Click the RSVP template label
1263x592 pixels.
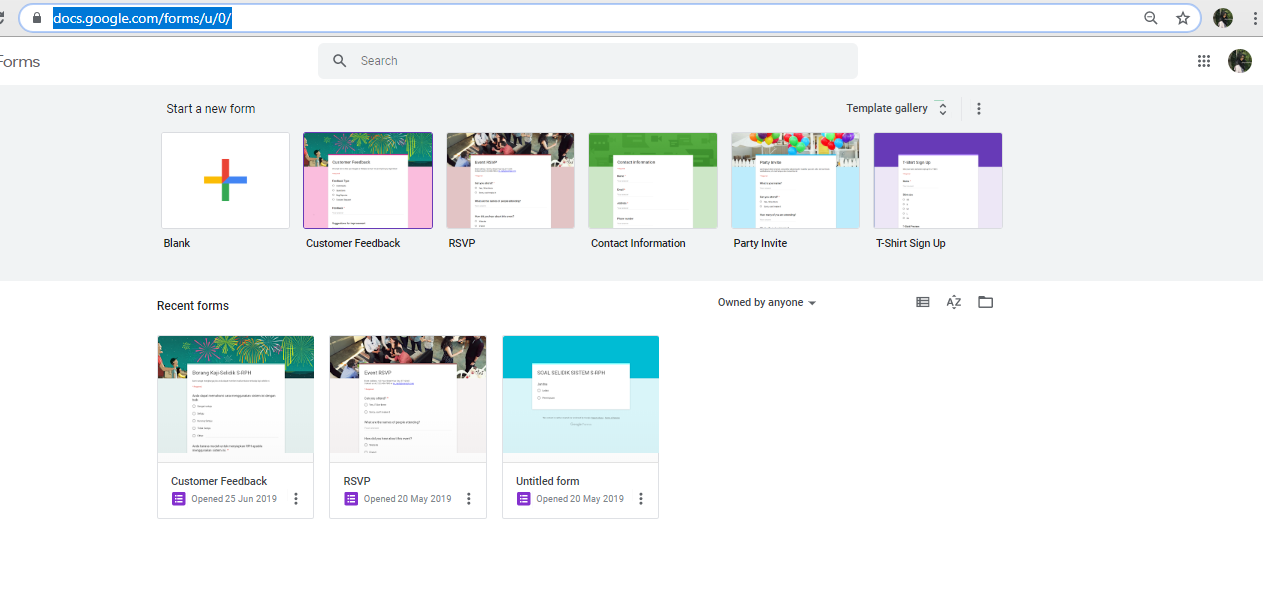[x=463, y=243]
